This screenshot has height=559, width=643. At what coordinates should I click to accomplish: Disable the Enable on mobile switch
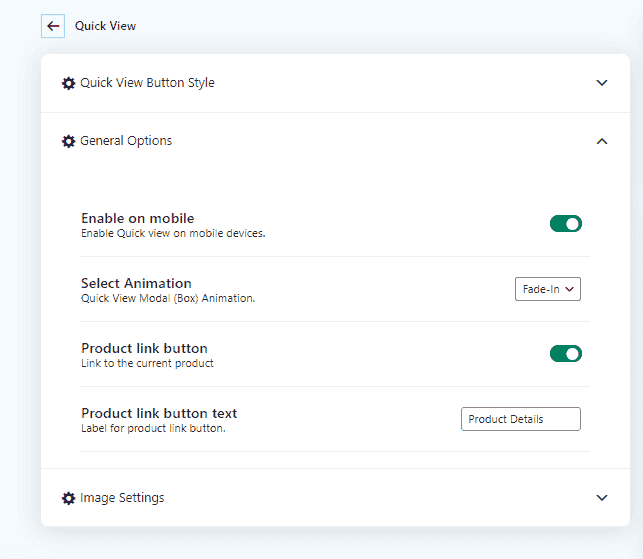pos(565,224)
